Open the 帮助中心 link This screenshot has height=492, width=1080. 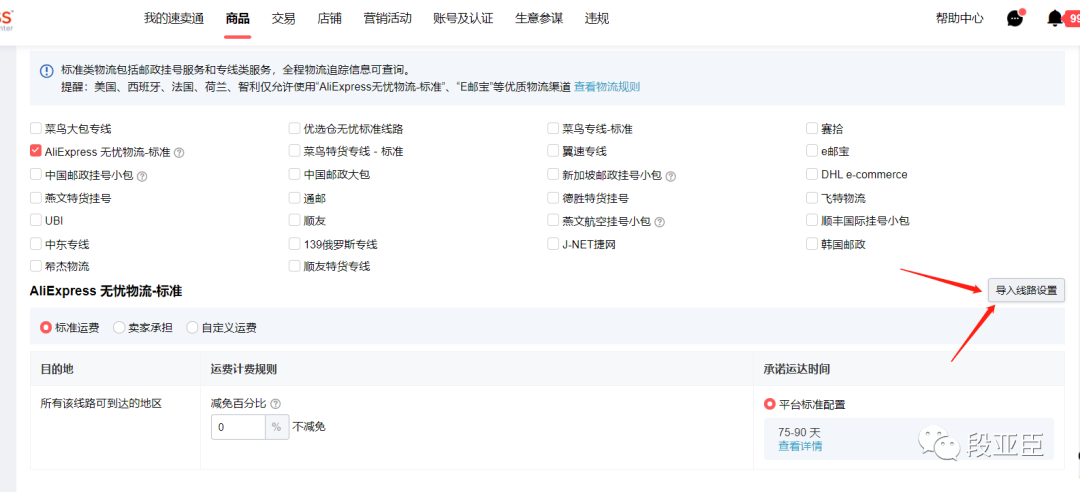coord(959,19)
